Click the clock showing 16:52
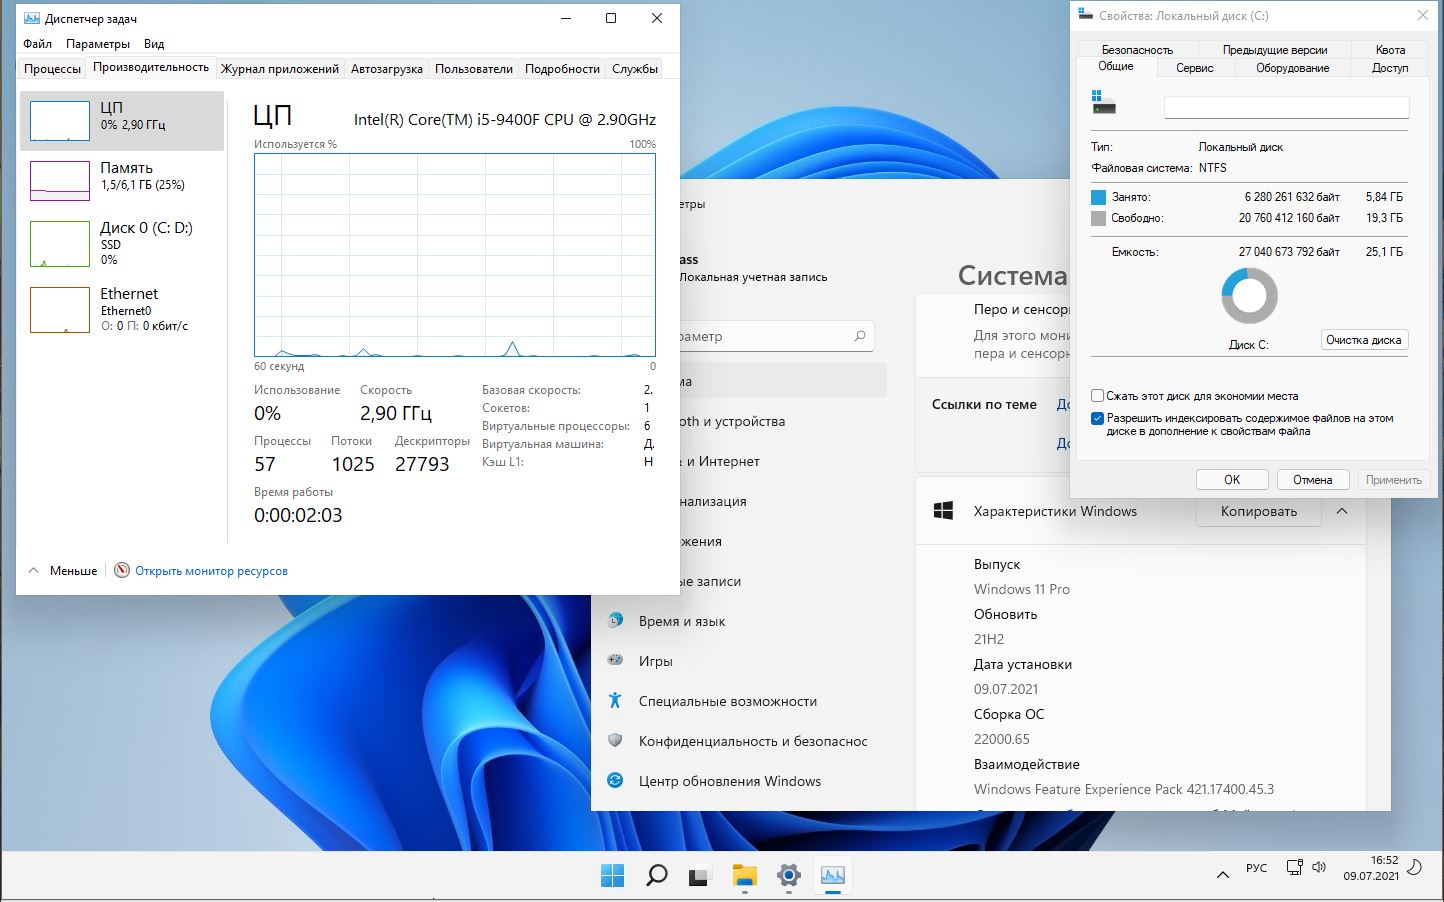 point(1385,860)
